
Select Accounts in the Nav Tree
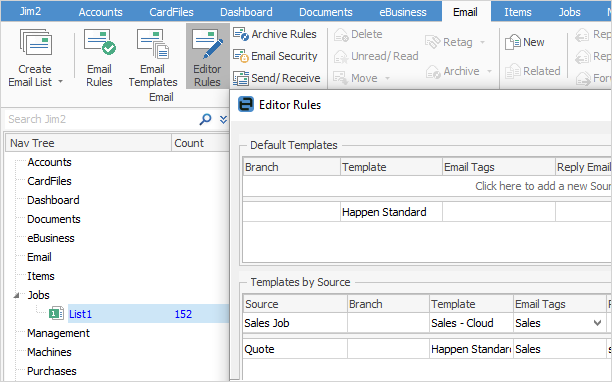50,162
